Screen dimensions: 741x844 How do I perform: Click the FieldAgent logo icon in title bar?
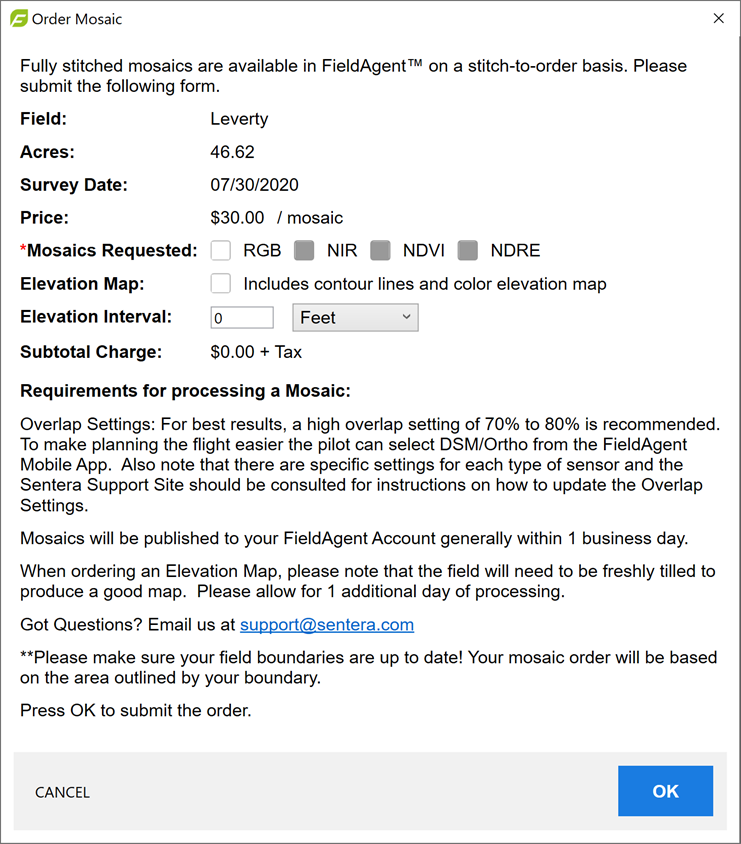(x=19, y=19)
